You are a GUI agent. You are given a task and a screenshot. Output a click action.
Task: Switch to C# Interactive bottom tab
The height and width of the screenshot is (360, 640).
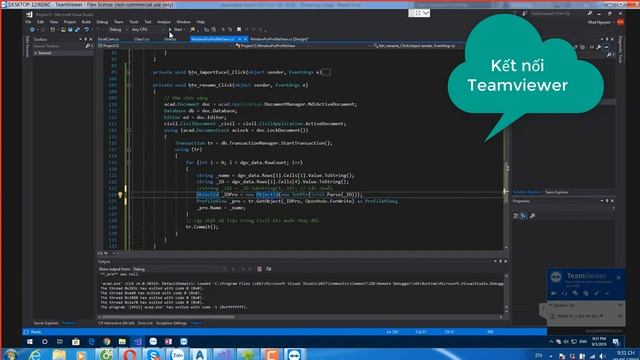point(116,323)
